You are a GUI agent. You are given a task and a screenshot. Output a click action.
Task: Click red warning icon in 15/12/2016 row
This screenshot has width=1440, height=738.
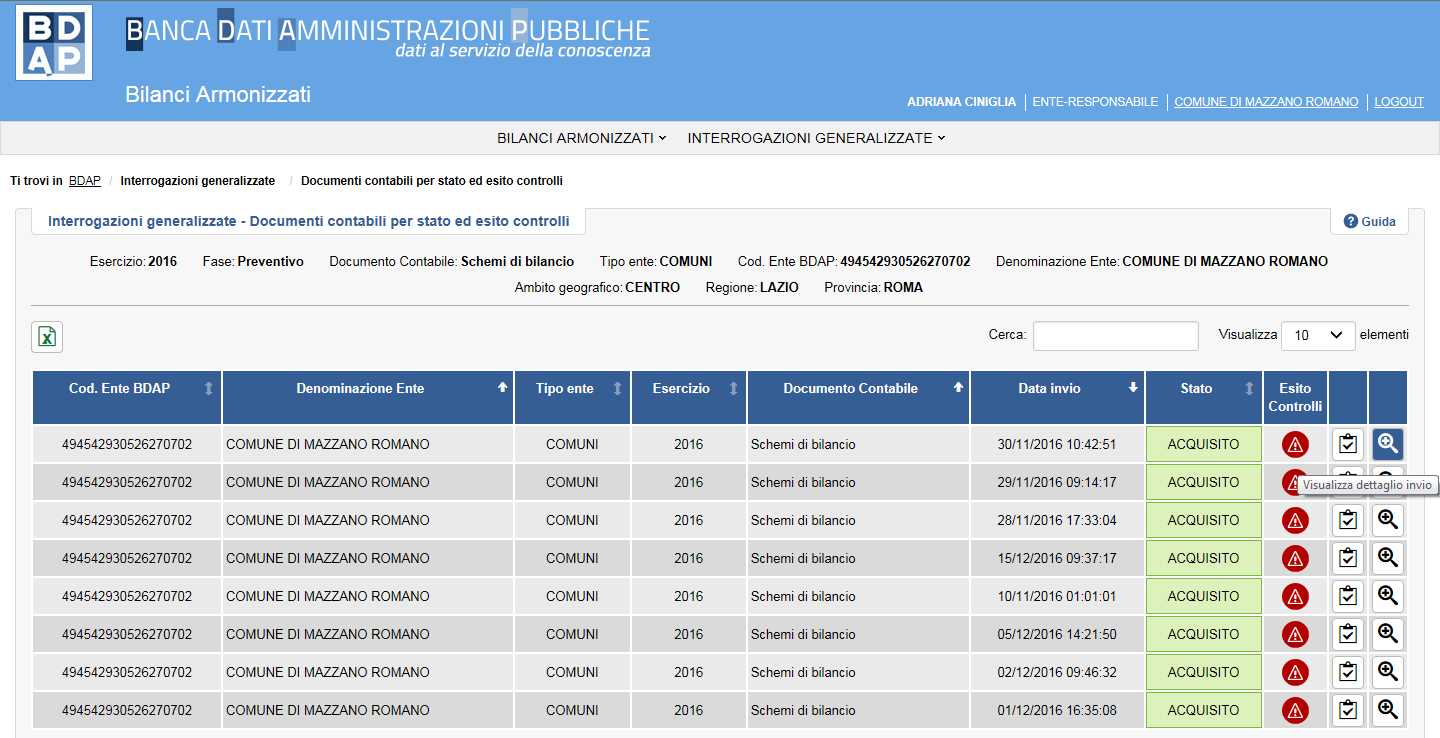(x=1295, y=558)
